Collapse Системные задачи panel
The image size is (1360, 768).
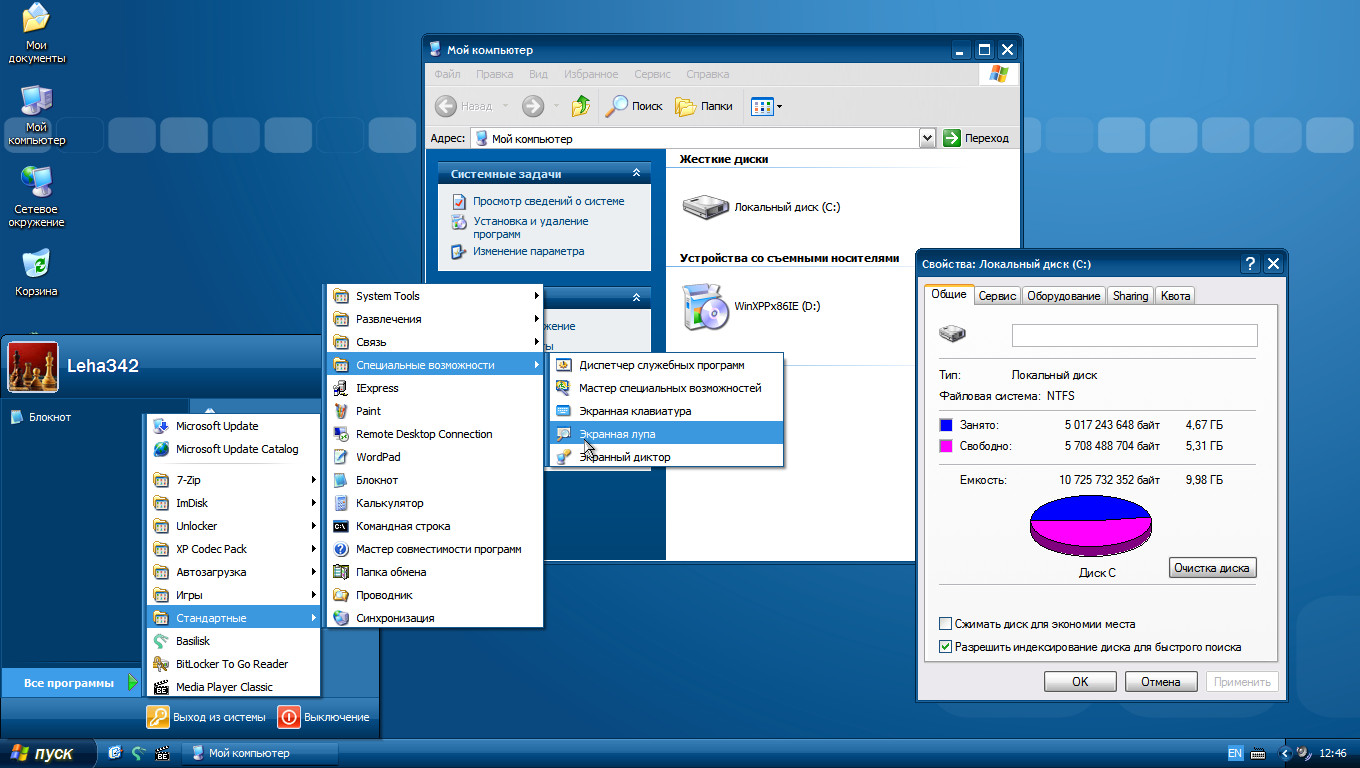[636, 174]
